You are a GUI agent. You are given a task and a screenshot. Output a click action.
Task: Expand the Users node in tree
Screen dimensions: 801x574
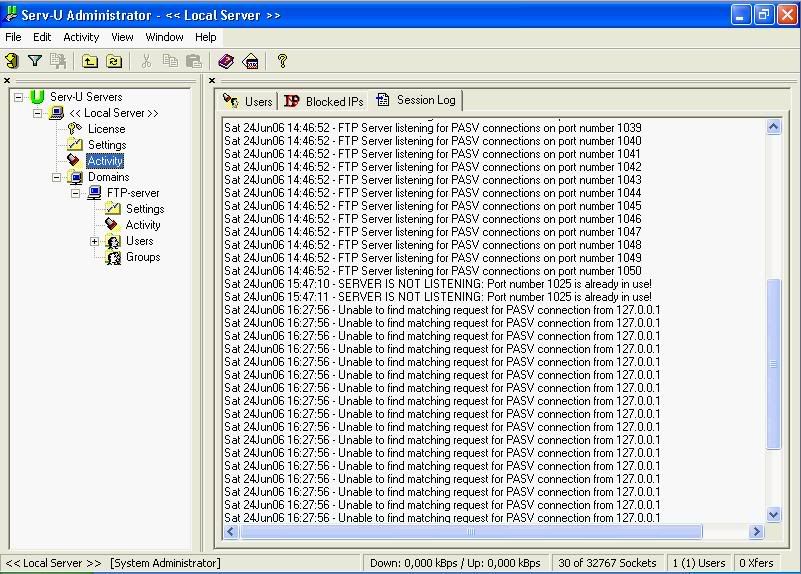[x=95, y=241]
